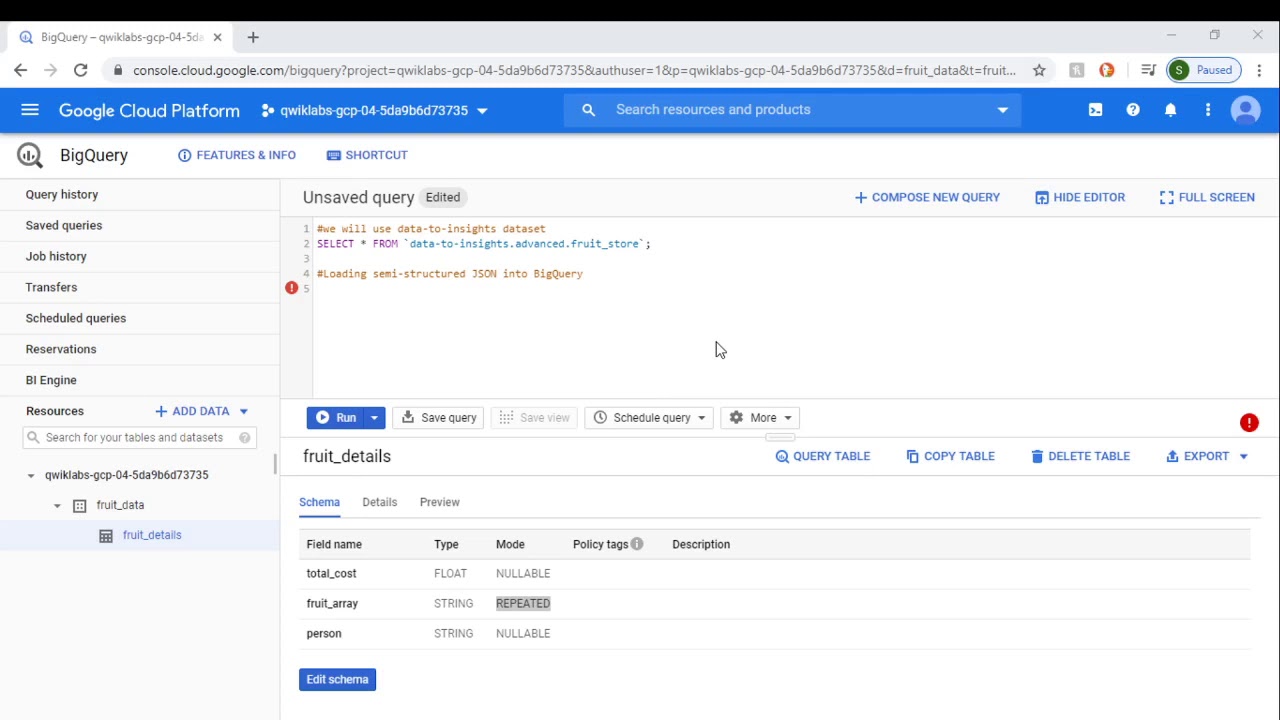Open Google Cloud help
The height and width of the screenshot is (720, 1280).
click(1133, 110)
